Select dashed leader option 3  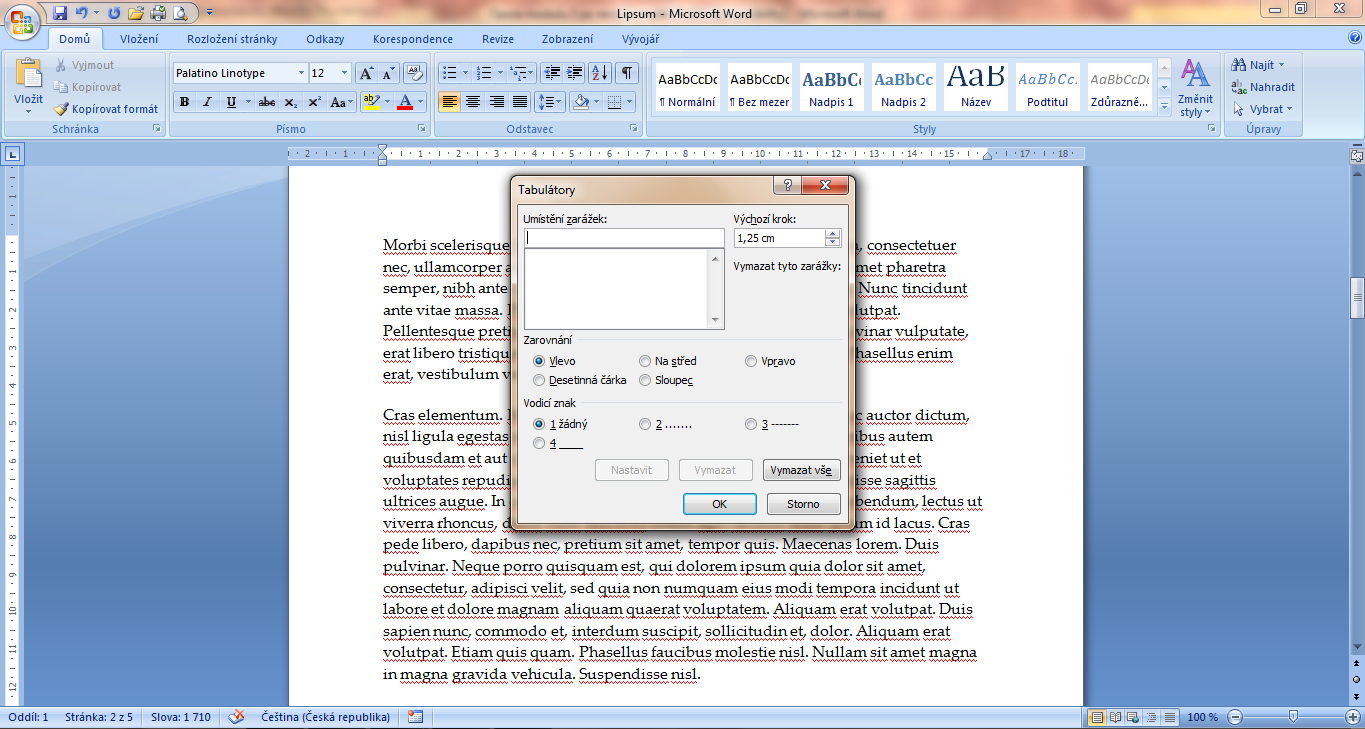coord(751,424)
